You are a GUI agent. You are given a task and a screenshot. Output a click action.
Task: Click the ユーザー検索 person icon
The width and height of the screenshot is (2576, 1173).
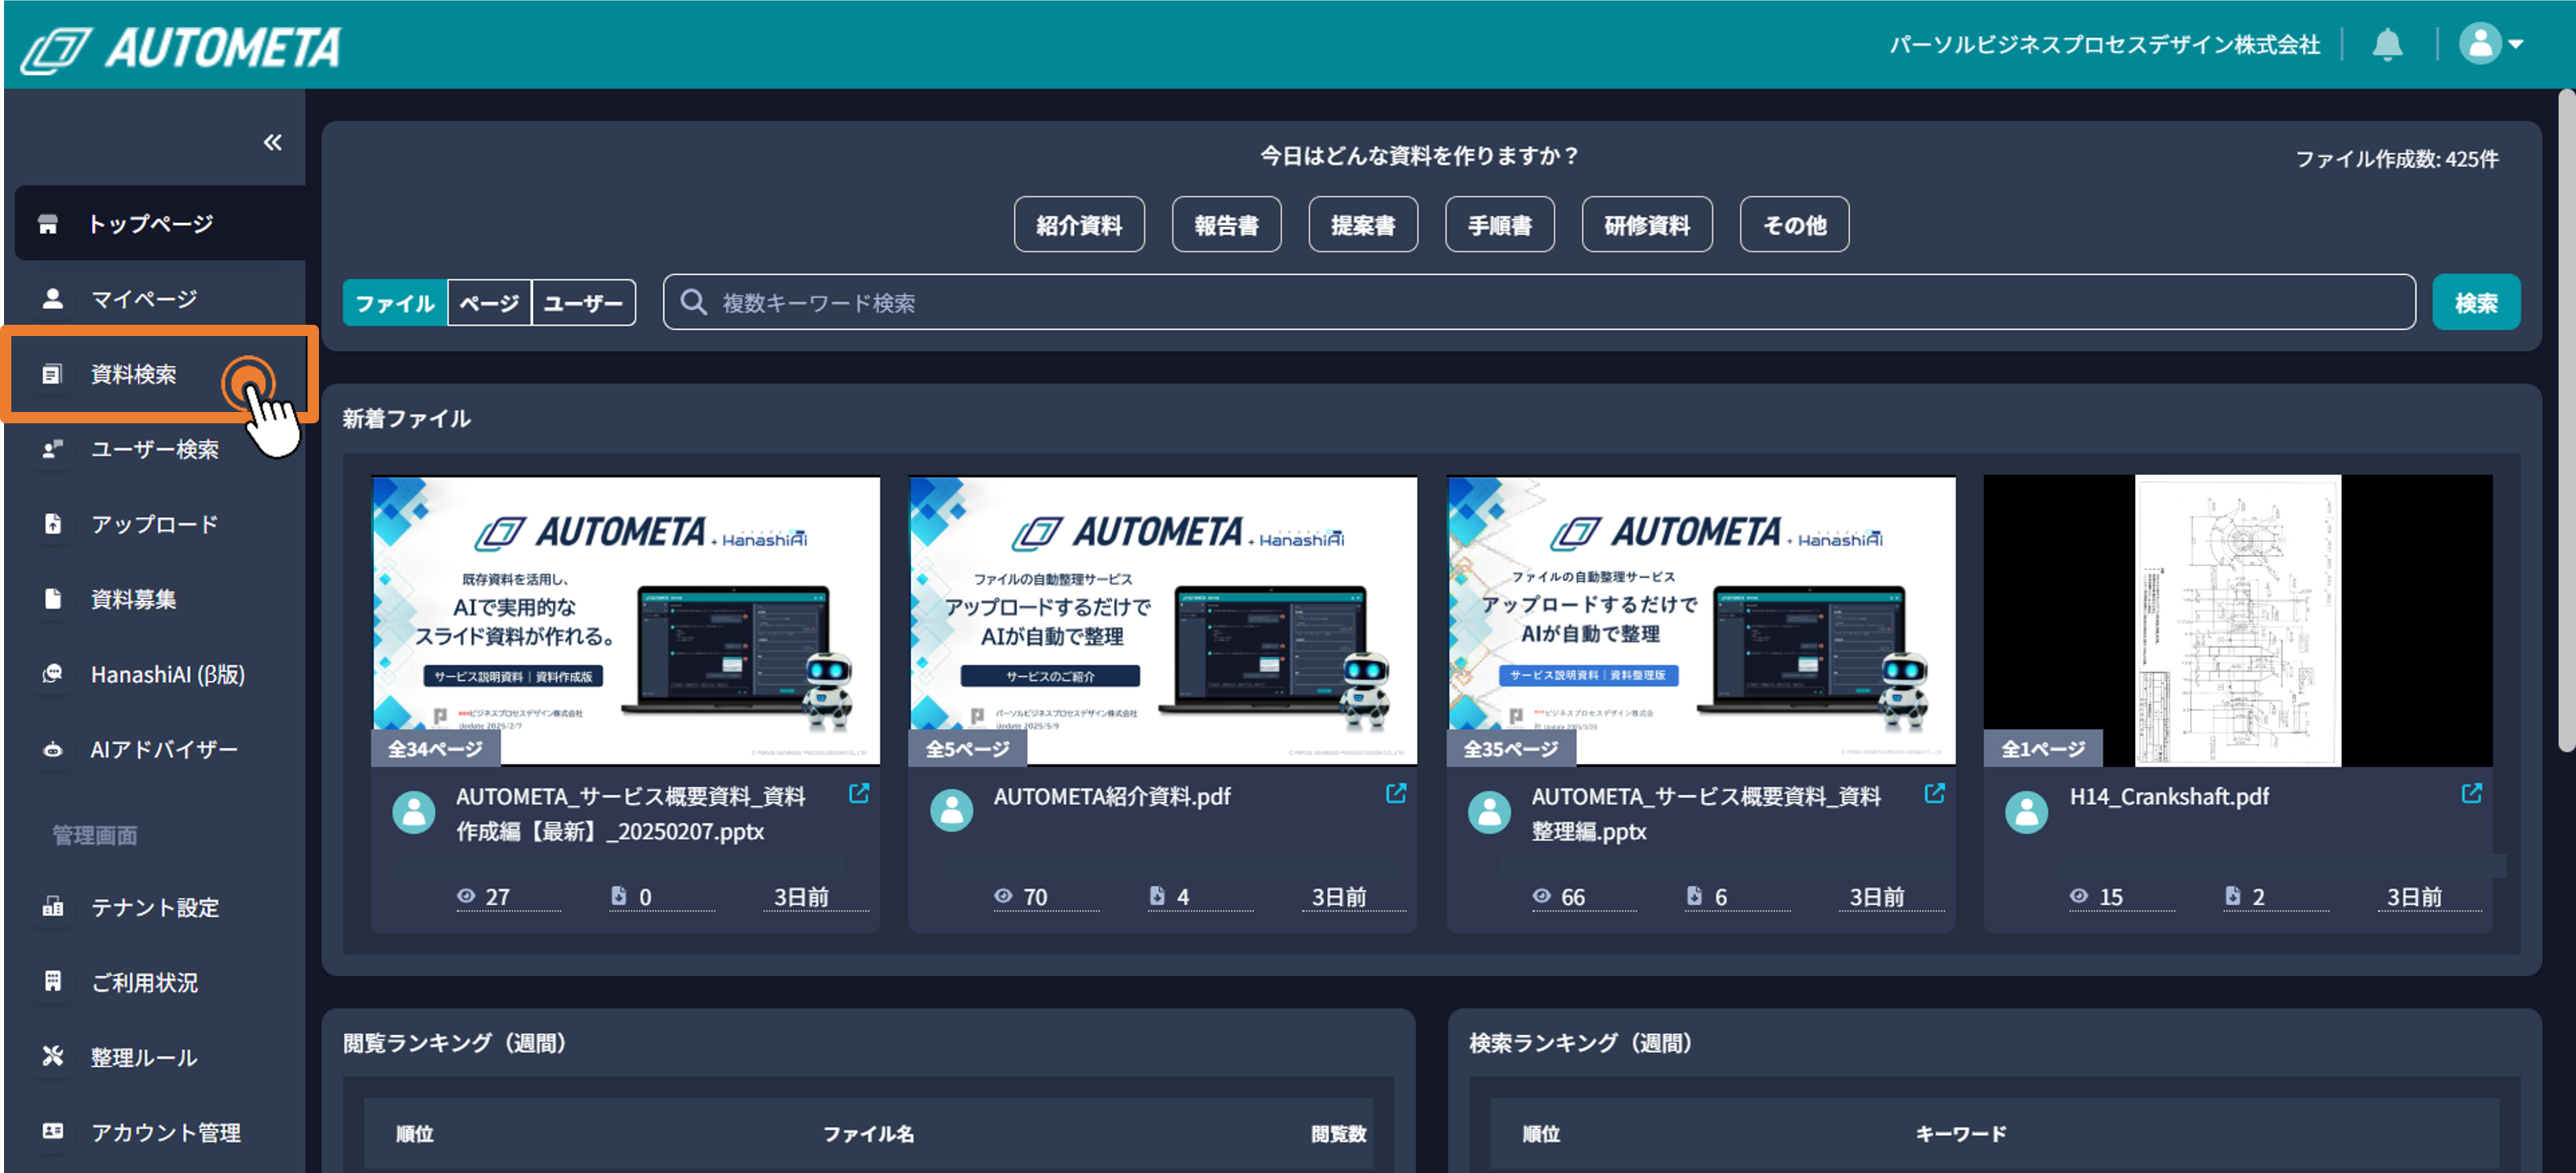[52, 449]
